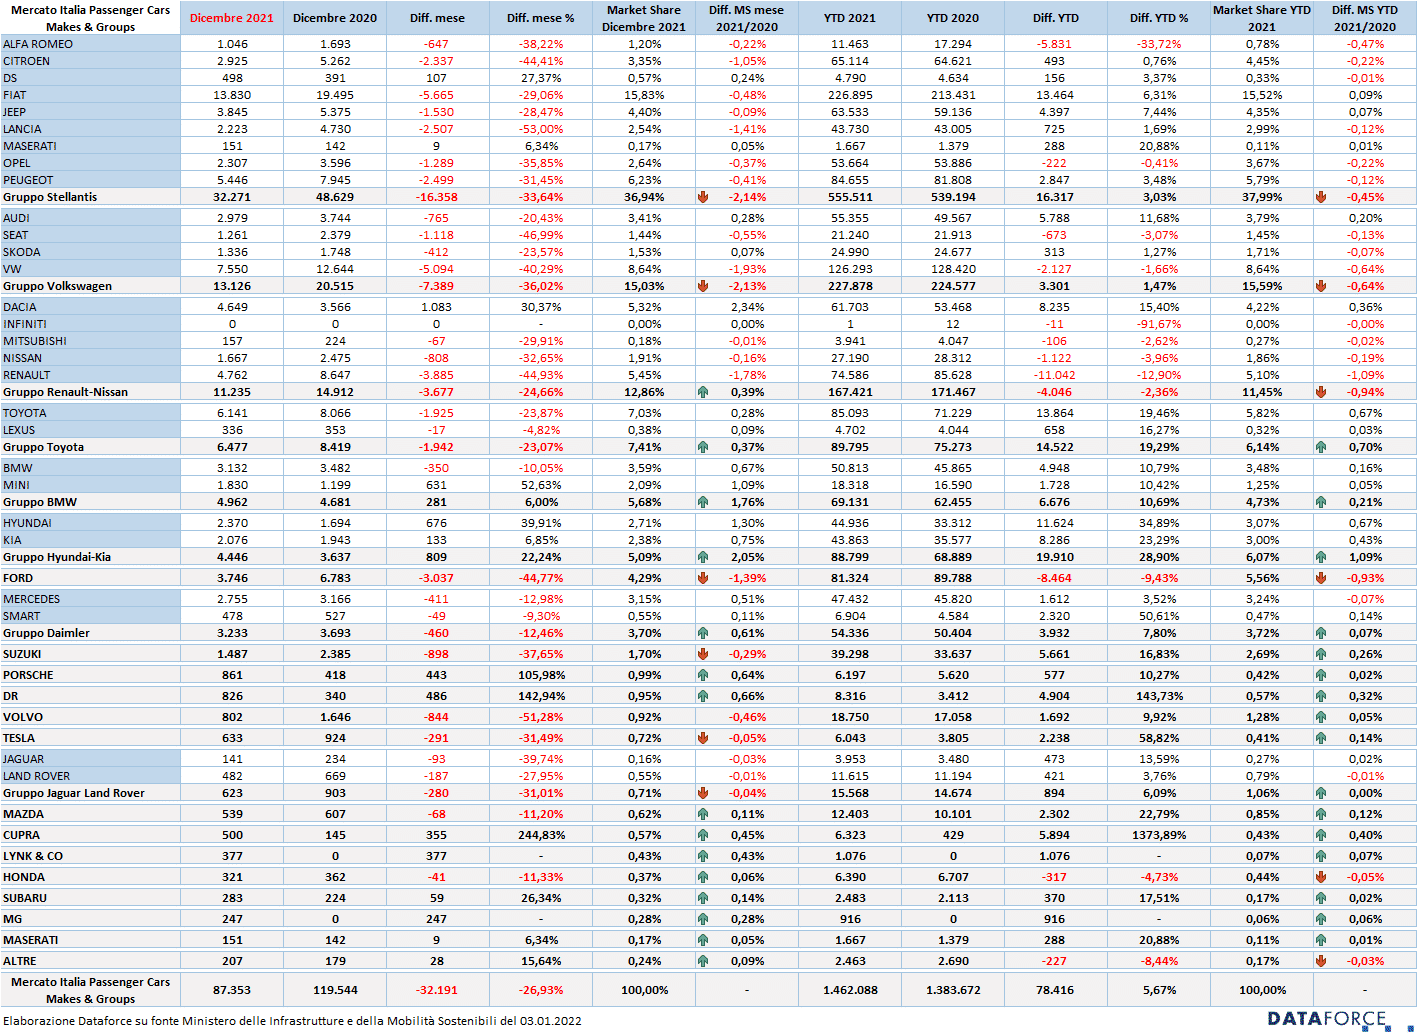The height and width of the screenshot is (1035, 1417).
Task: Click the 'Gruppo Volkswagen' row label
Action: (x=57, y=286)
